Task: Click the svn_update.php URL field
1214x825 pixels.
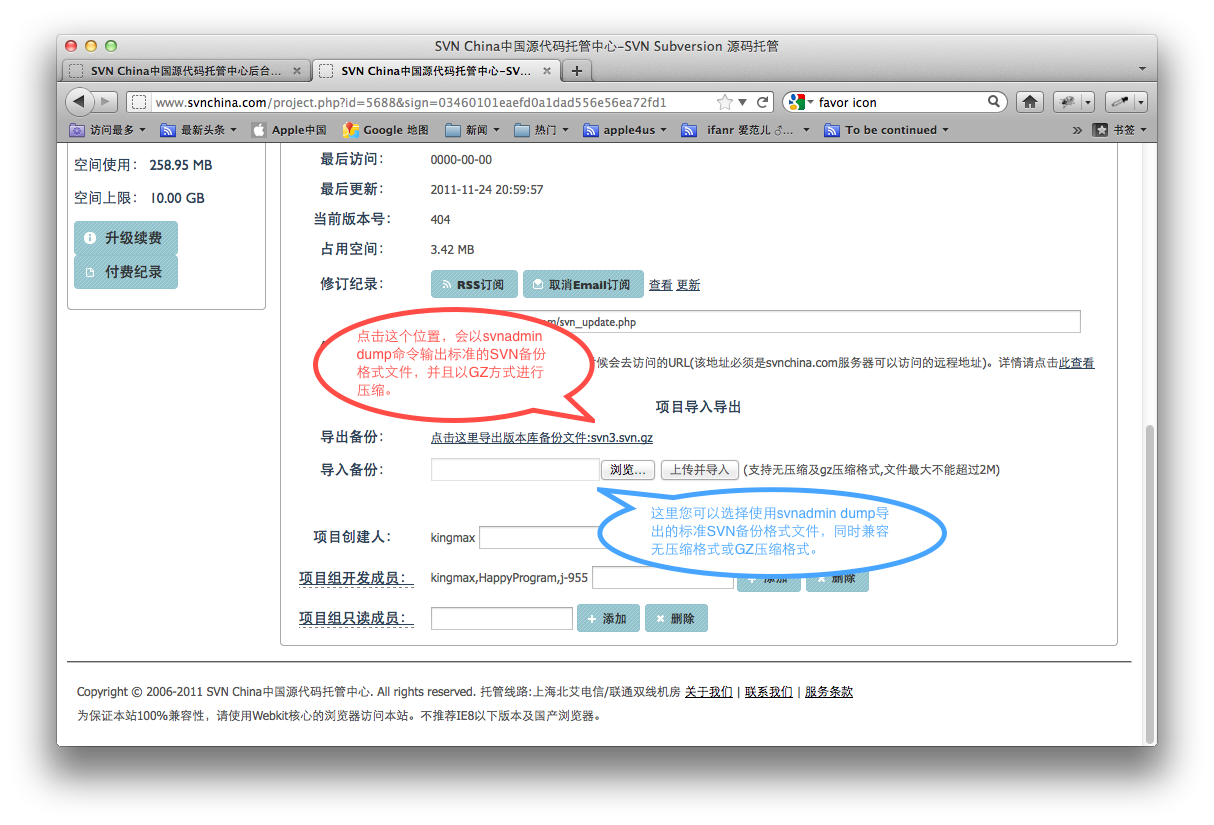Action: [755, 321]
